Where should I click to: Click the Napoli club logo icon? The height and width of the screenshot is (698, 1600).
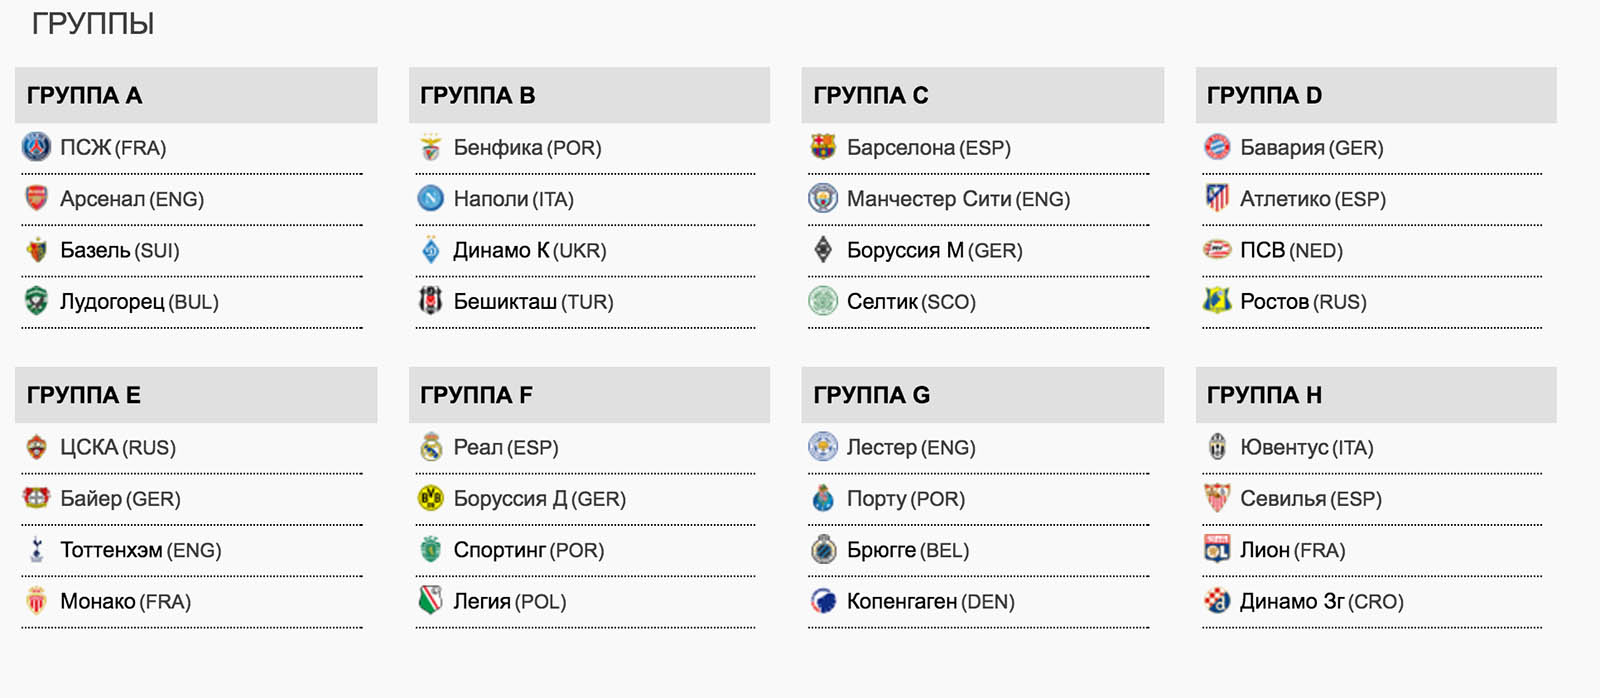click(430, 198)
